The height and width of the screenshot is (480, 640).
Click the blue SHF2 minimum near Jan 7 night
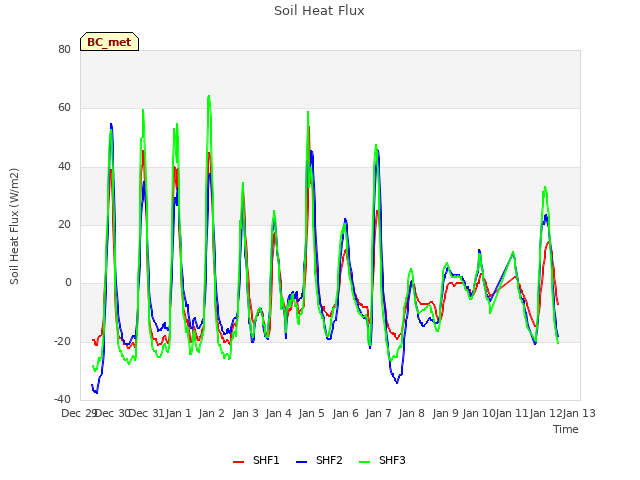pyautogui.click(x=397, y=382)
